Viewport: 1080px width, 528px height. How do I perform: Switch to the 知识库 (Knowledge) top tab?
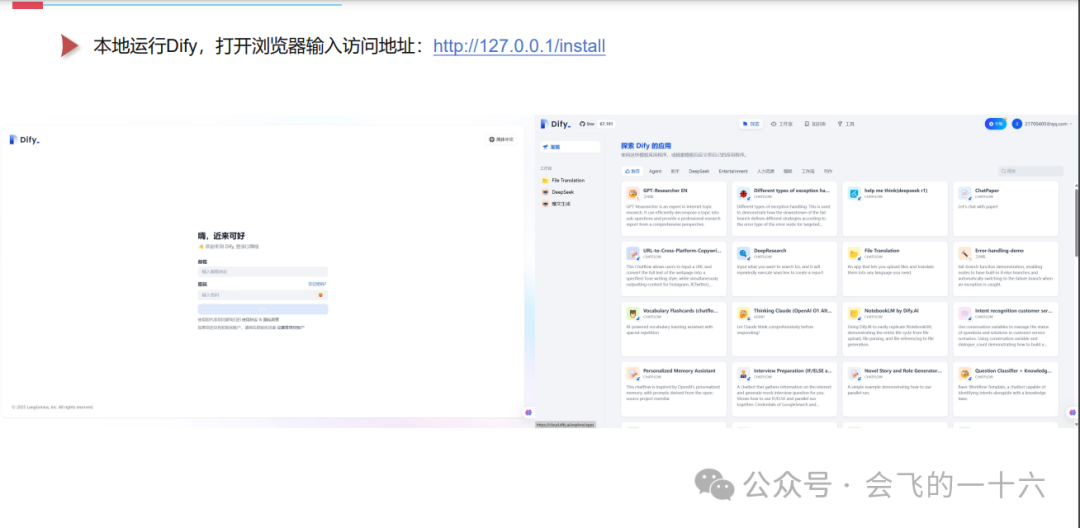(x=815, y=124)
